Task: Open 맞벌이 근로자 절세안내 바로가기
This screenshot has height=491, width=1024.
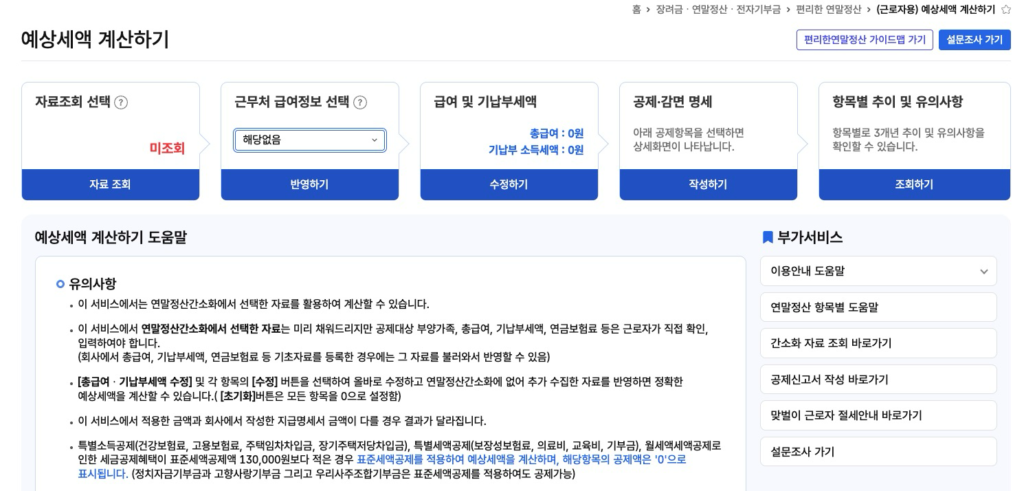Action: point(878,415)
